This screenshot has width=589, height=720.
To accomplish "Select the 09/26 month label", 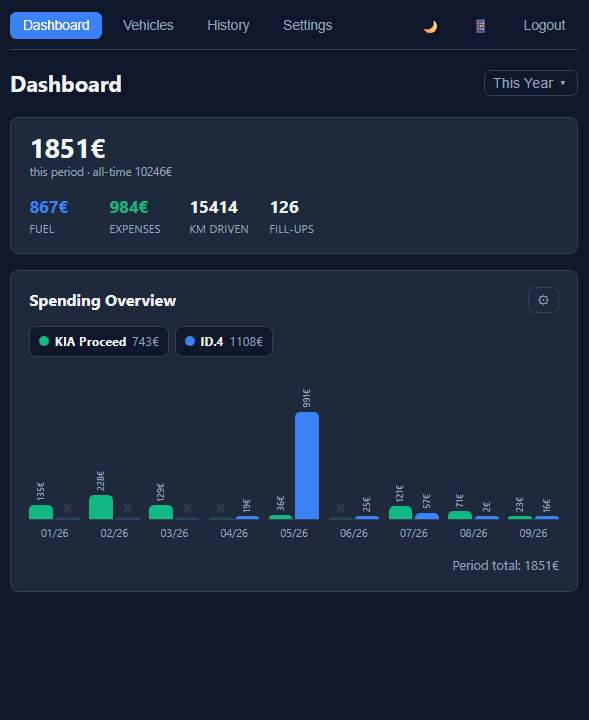I will [533, 533].
